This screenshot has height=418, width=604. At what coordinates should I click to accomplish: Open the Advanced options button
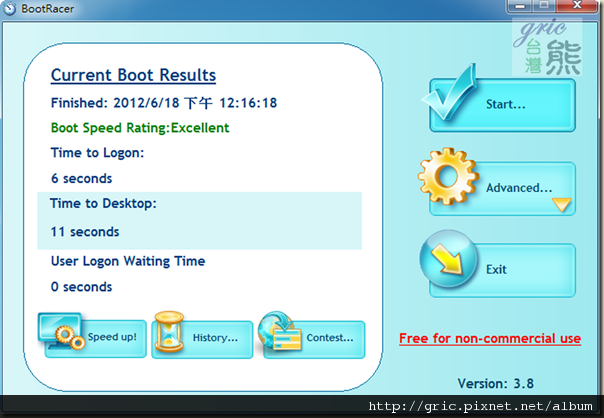click(x=502, y=188)
